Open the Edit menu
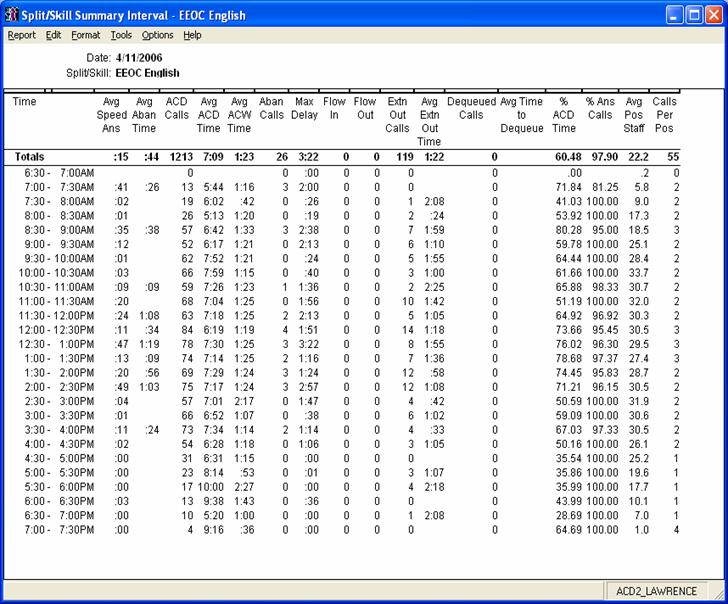 pos(53,35)
